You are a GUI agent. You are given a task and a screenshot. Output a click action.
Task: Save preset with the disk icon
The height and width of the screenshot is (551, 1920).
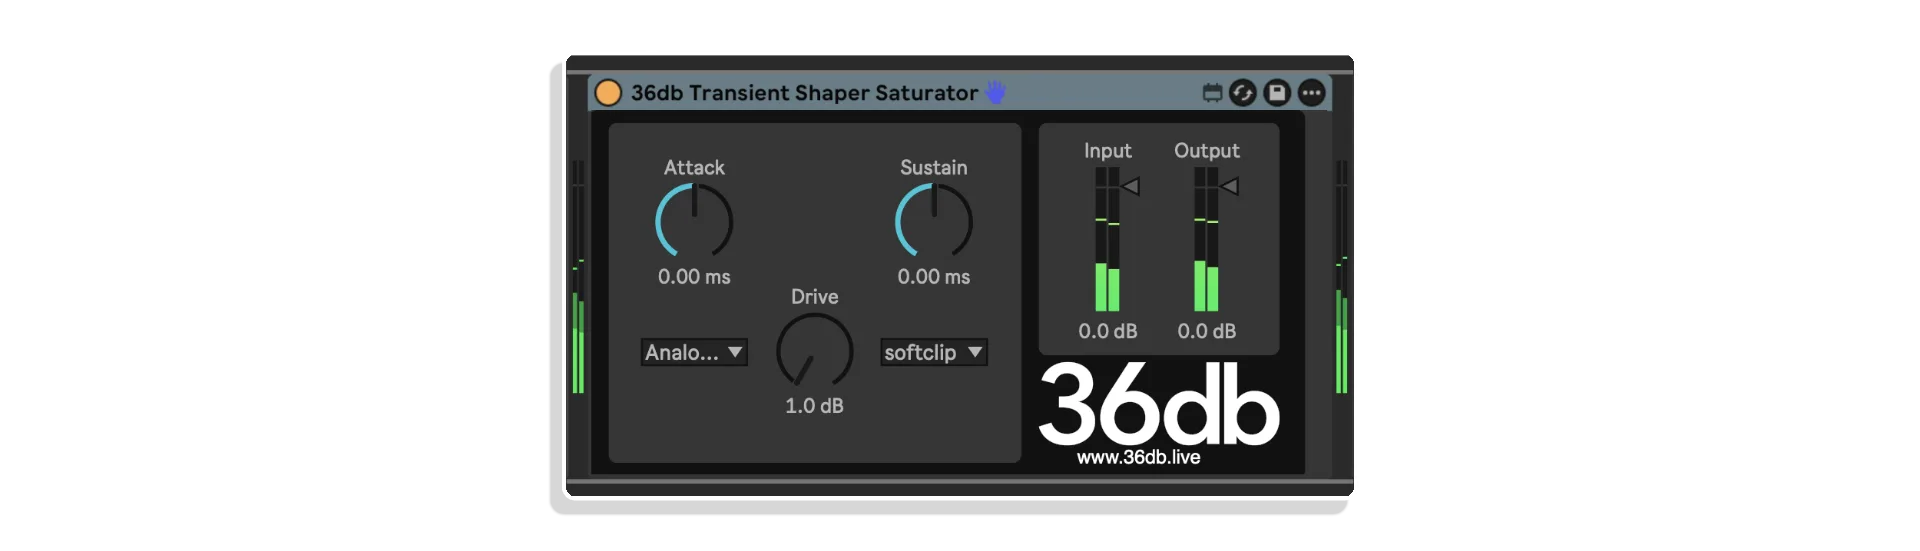(x=1277, y=93)
